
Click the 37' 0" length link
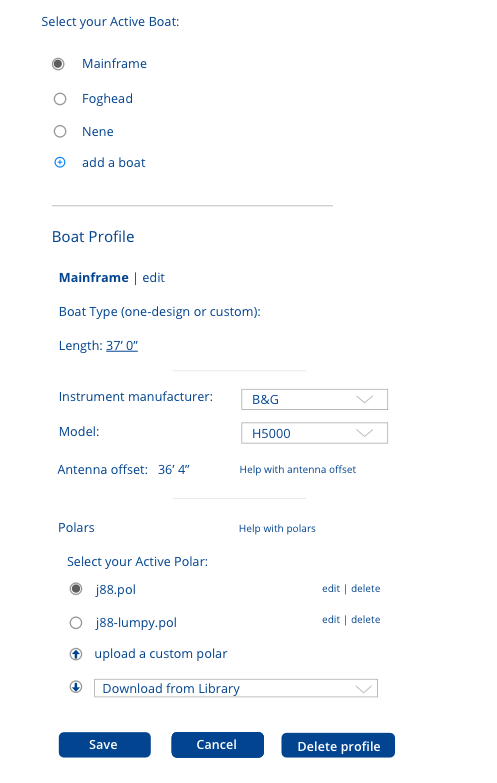click(122, 346)
